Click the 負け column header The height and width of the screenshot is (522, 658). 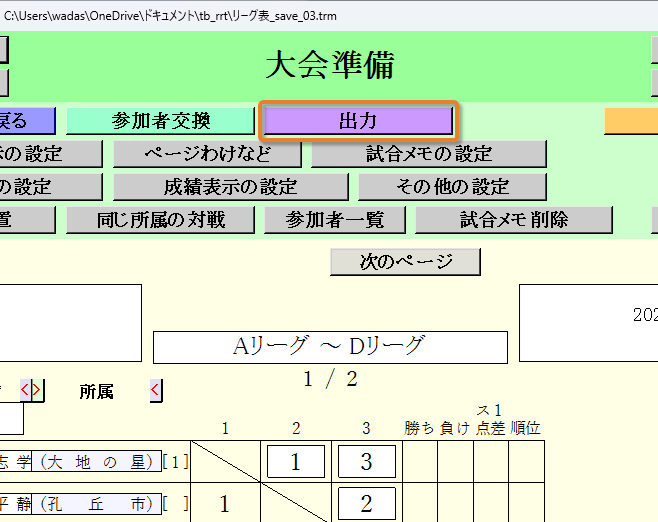(455, 428)
